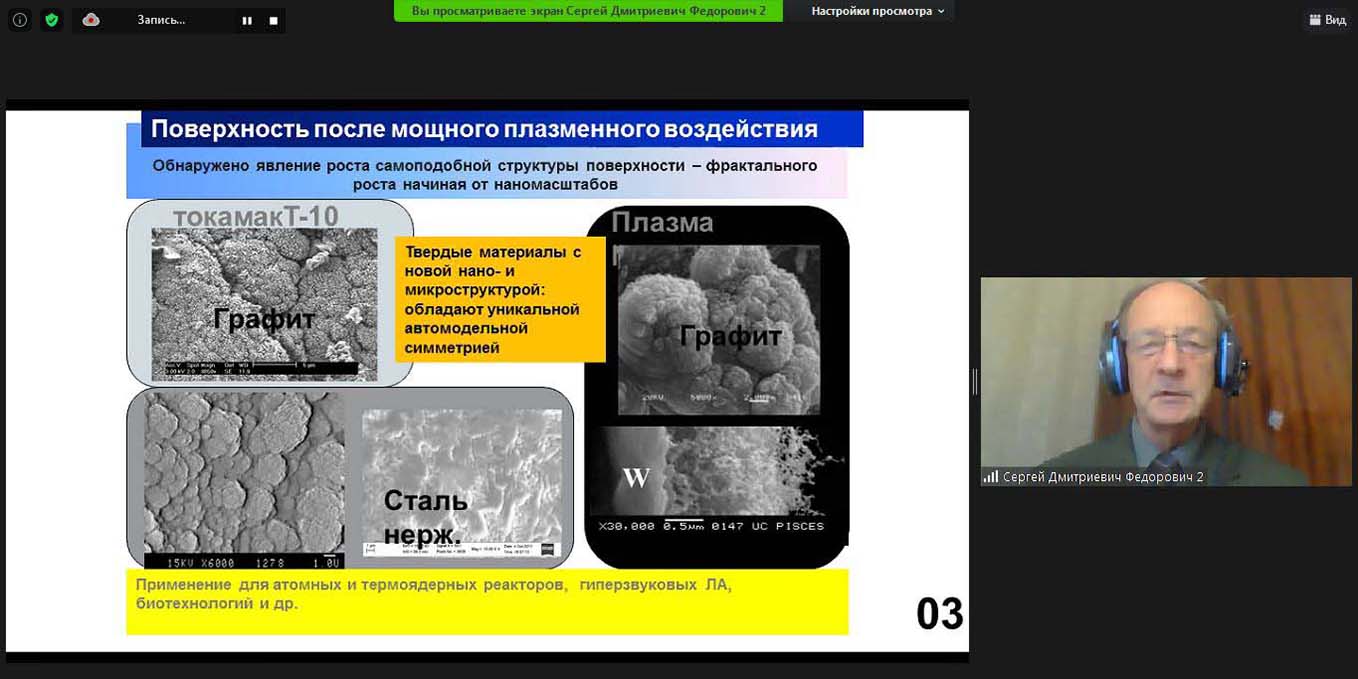This screenshot has width=1358, height=679.
Task: Open the 'Вид' view layout menu
Action: click(1328, 20)
